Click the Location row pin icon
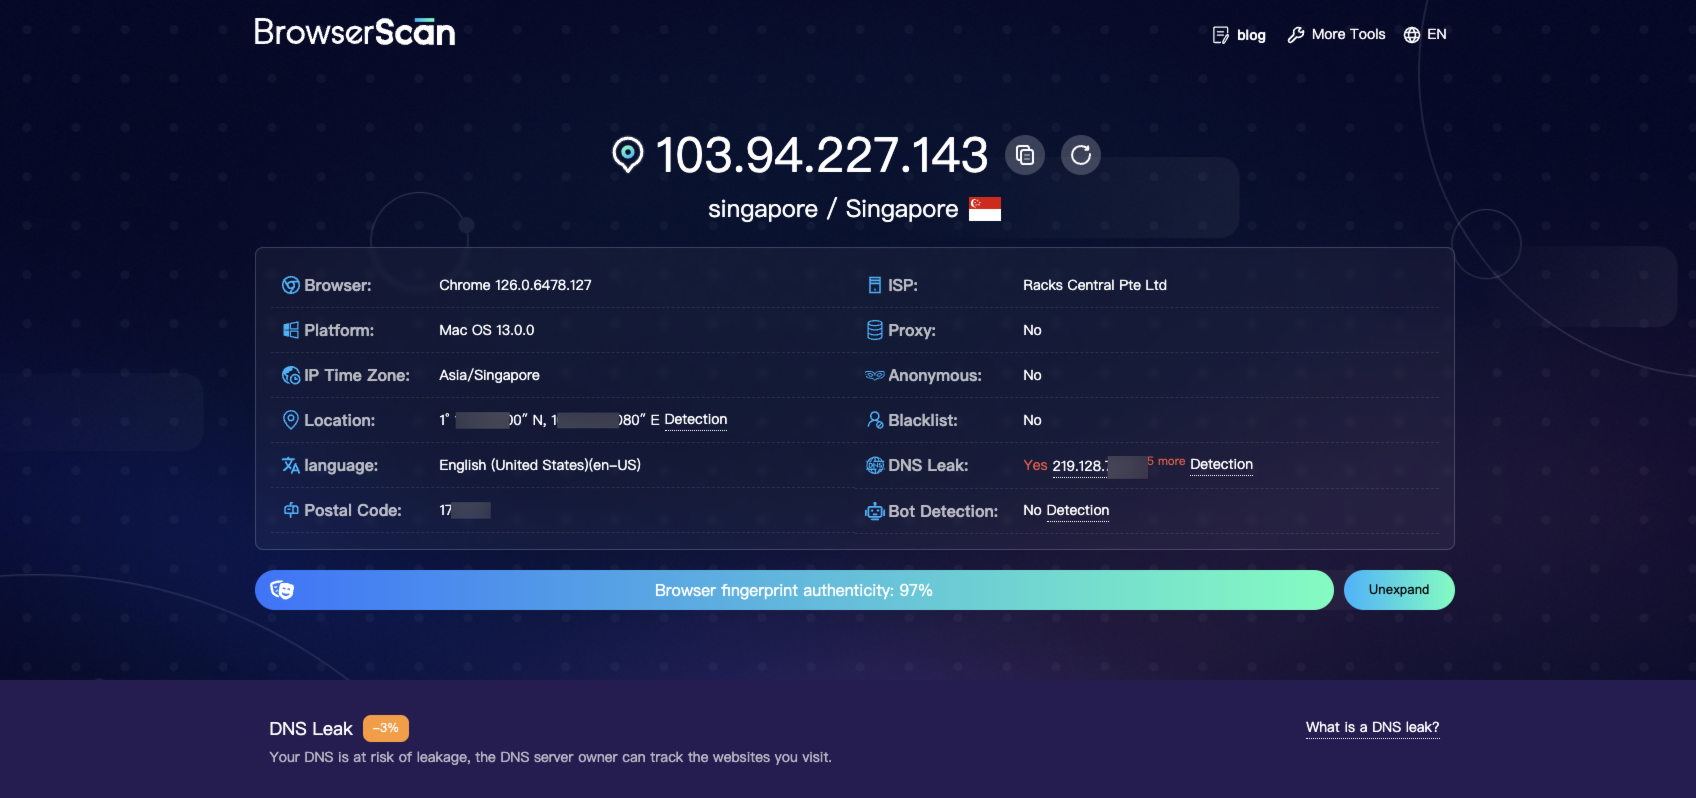 [291, 420]
